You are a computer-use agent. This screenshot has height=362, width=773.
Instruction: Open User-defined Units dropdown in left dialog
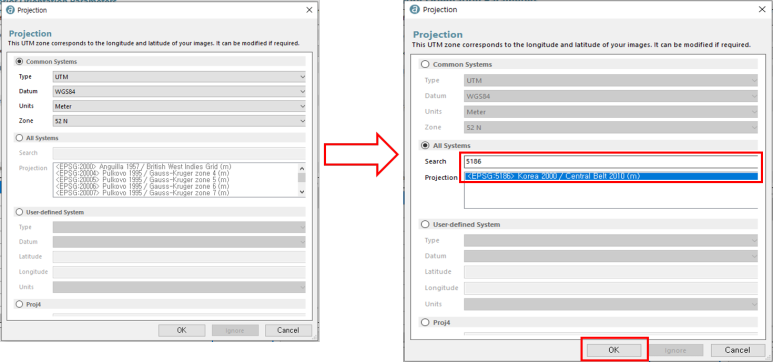tap(179, 287)
